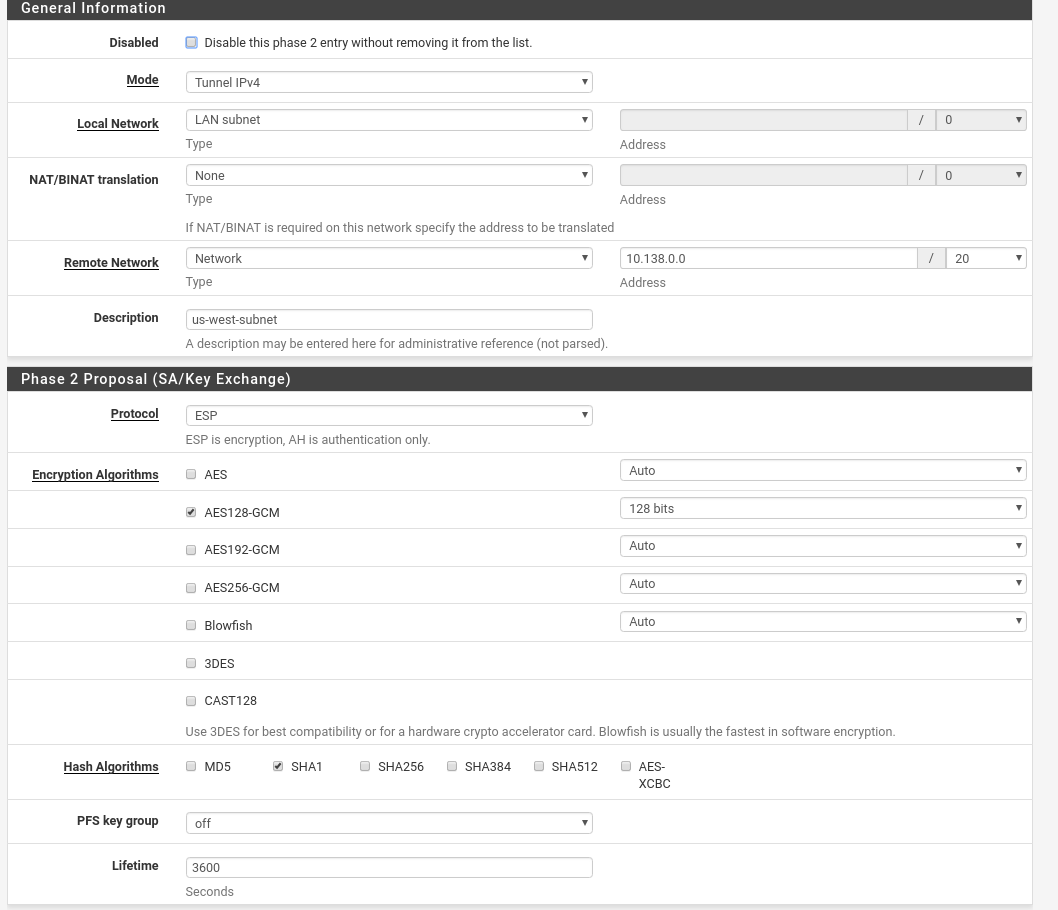Open the Local Network subnet mask dropdown
Image resolution: width=1058 pixels, height=910 pixels.
pos(981,120)
